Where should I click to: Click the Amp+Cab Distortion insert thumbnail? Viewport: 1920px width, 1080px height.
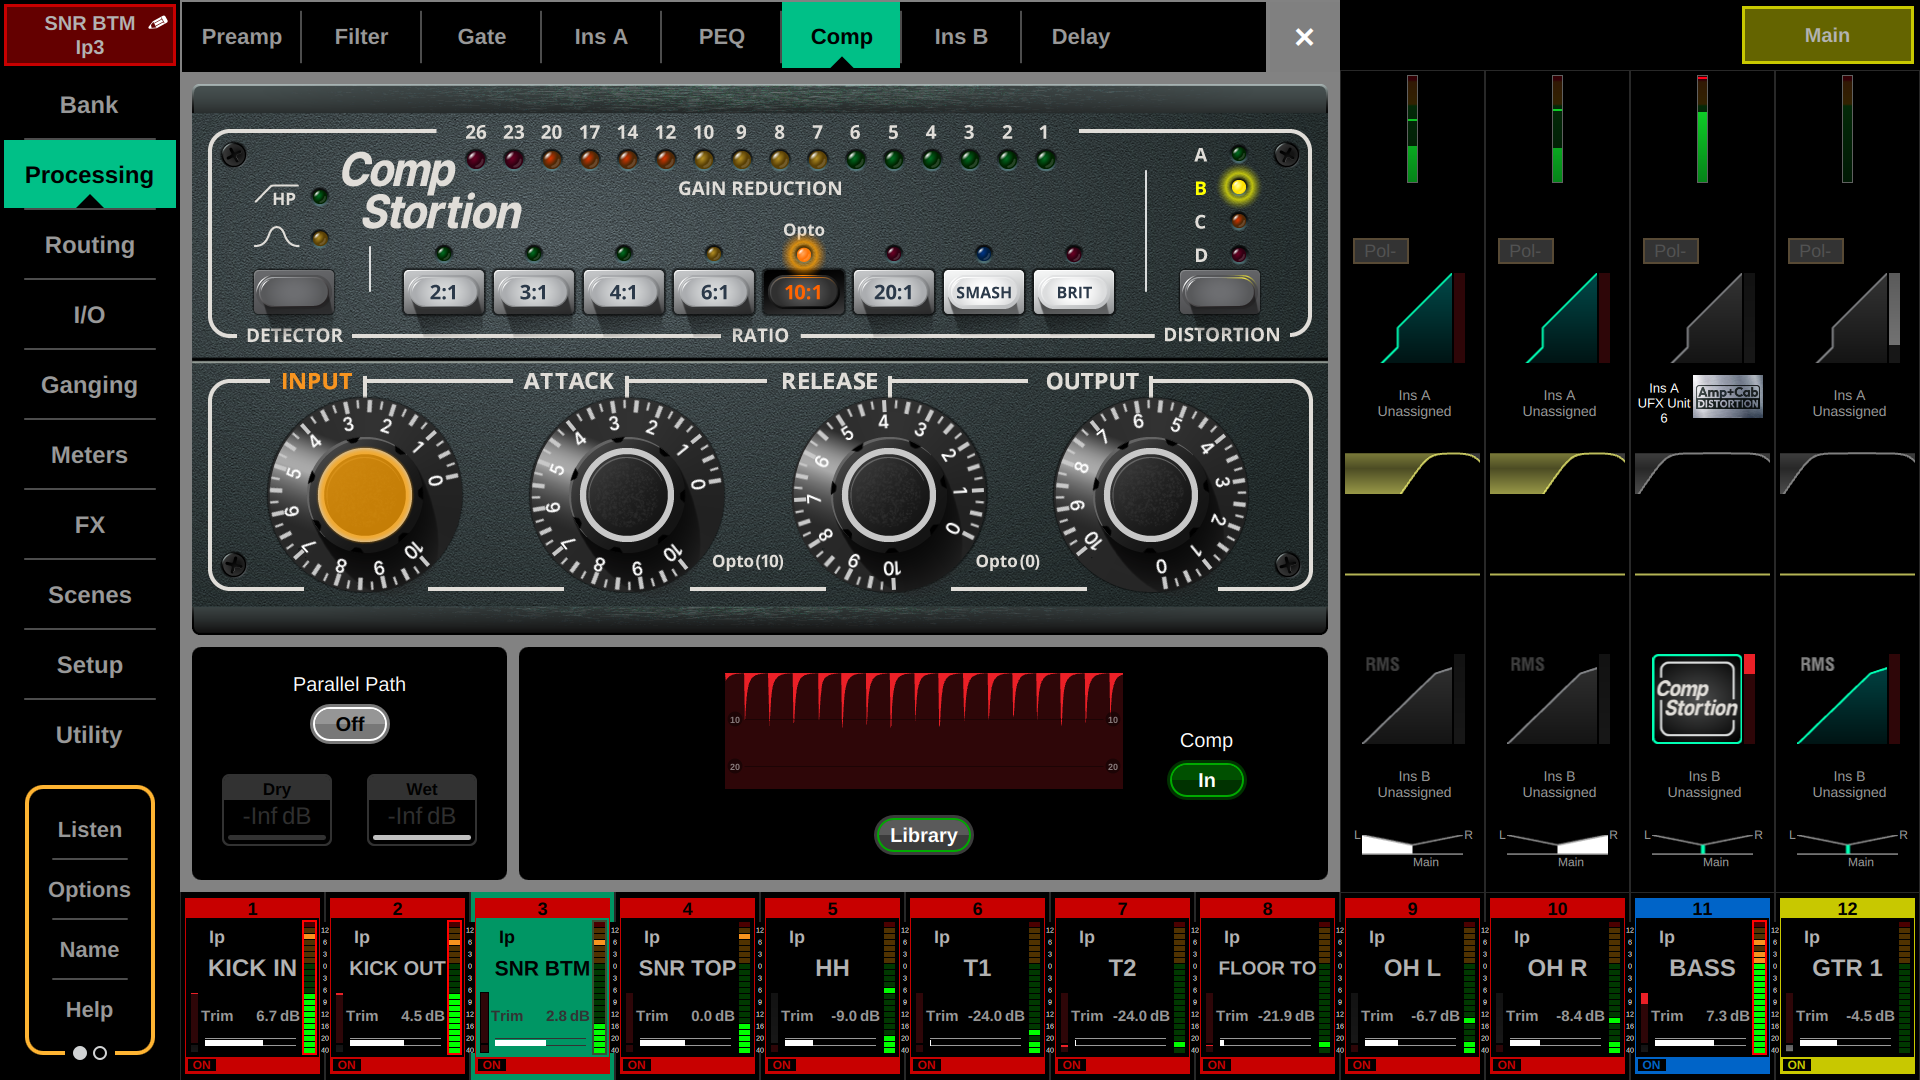click(1727, 397)
